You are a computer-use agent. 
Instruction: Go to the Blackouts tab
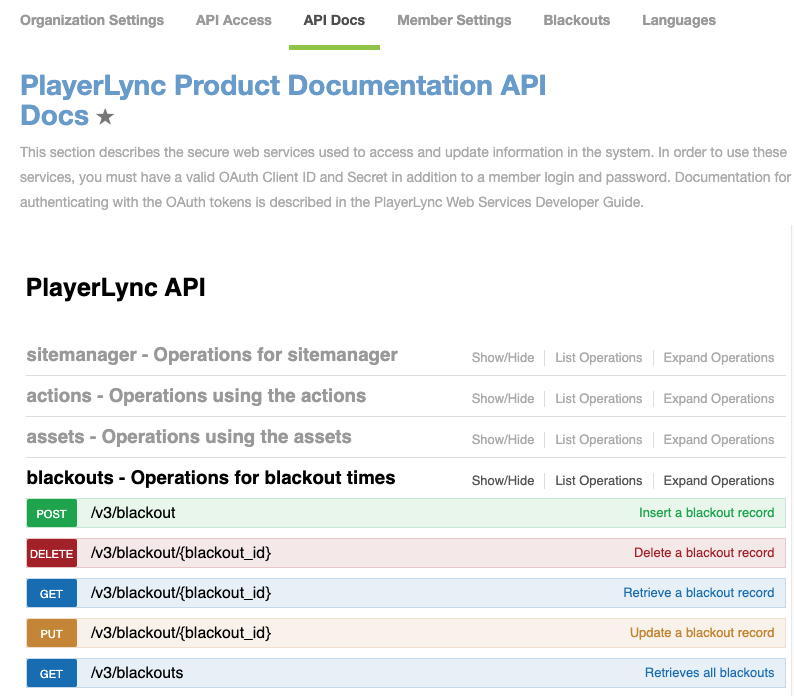[577, 20]
